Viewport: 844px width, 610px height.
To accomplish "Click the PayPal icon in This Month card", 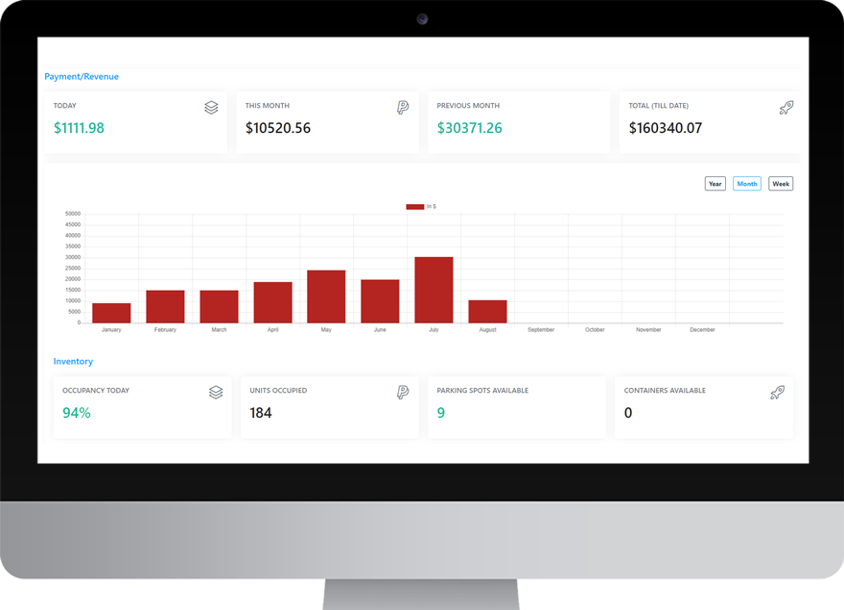I will pyautogui.click(x=402, y=108).
